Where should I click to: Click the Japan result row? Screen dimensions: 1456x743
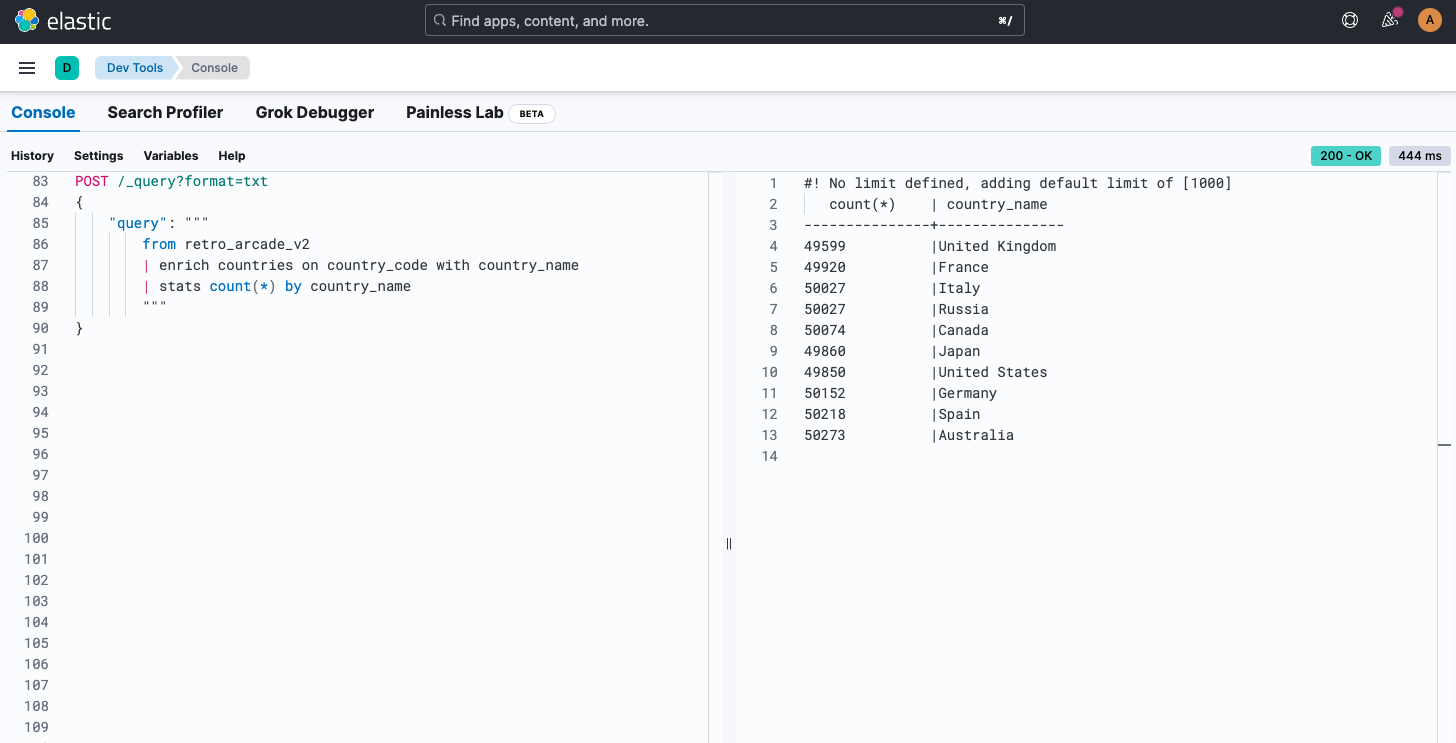[x=892, y=351]
